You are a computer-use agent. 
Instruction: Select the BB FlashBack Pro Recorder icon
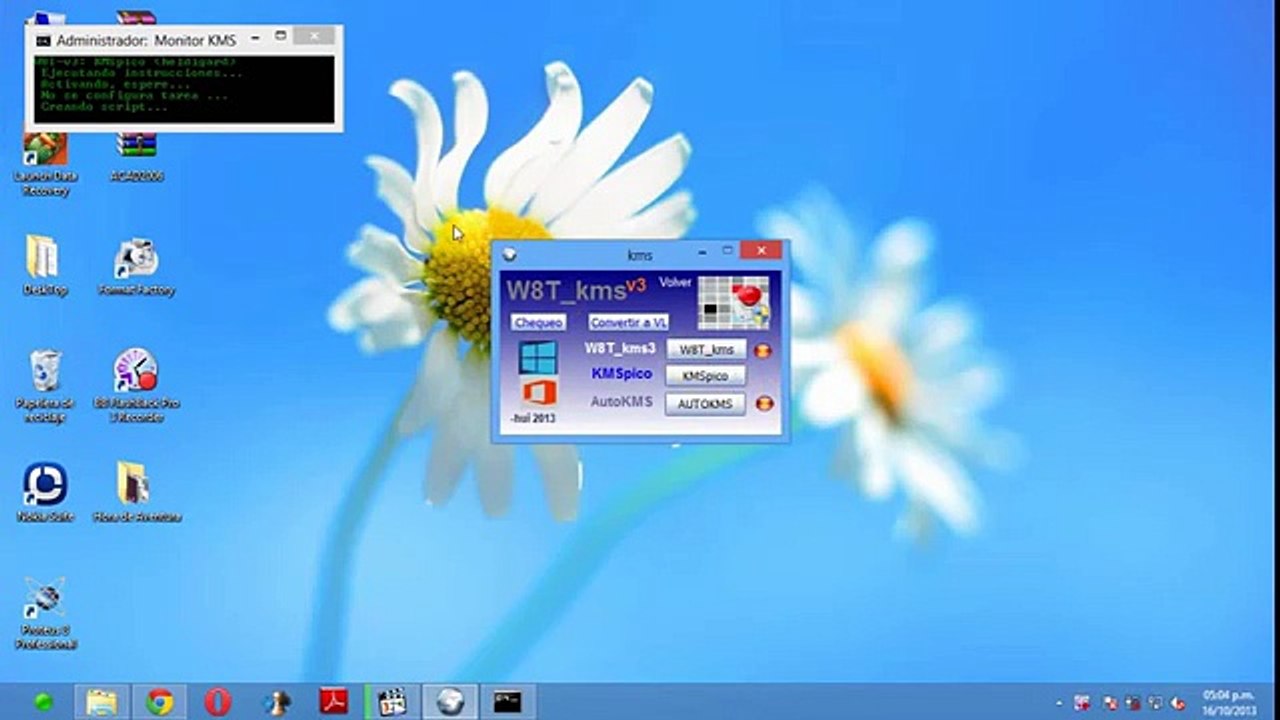(136, 385)
